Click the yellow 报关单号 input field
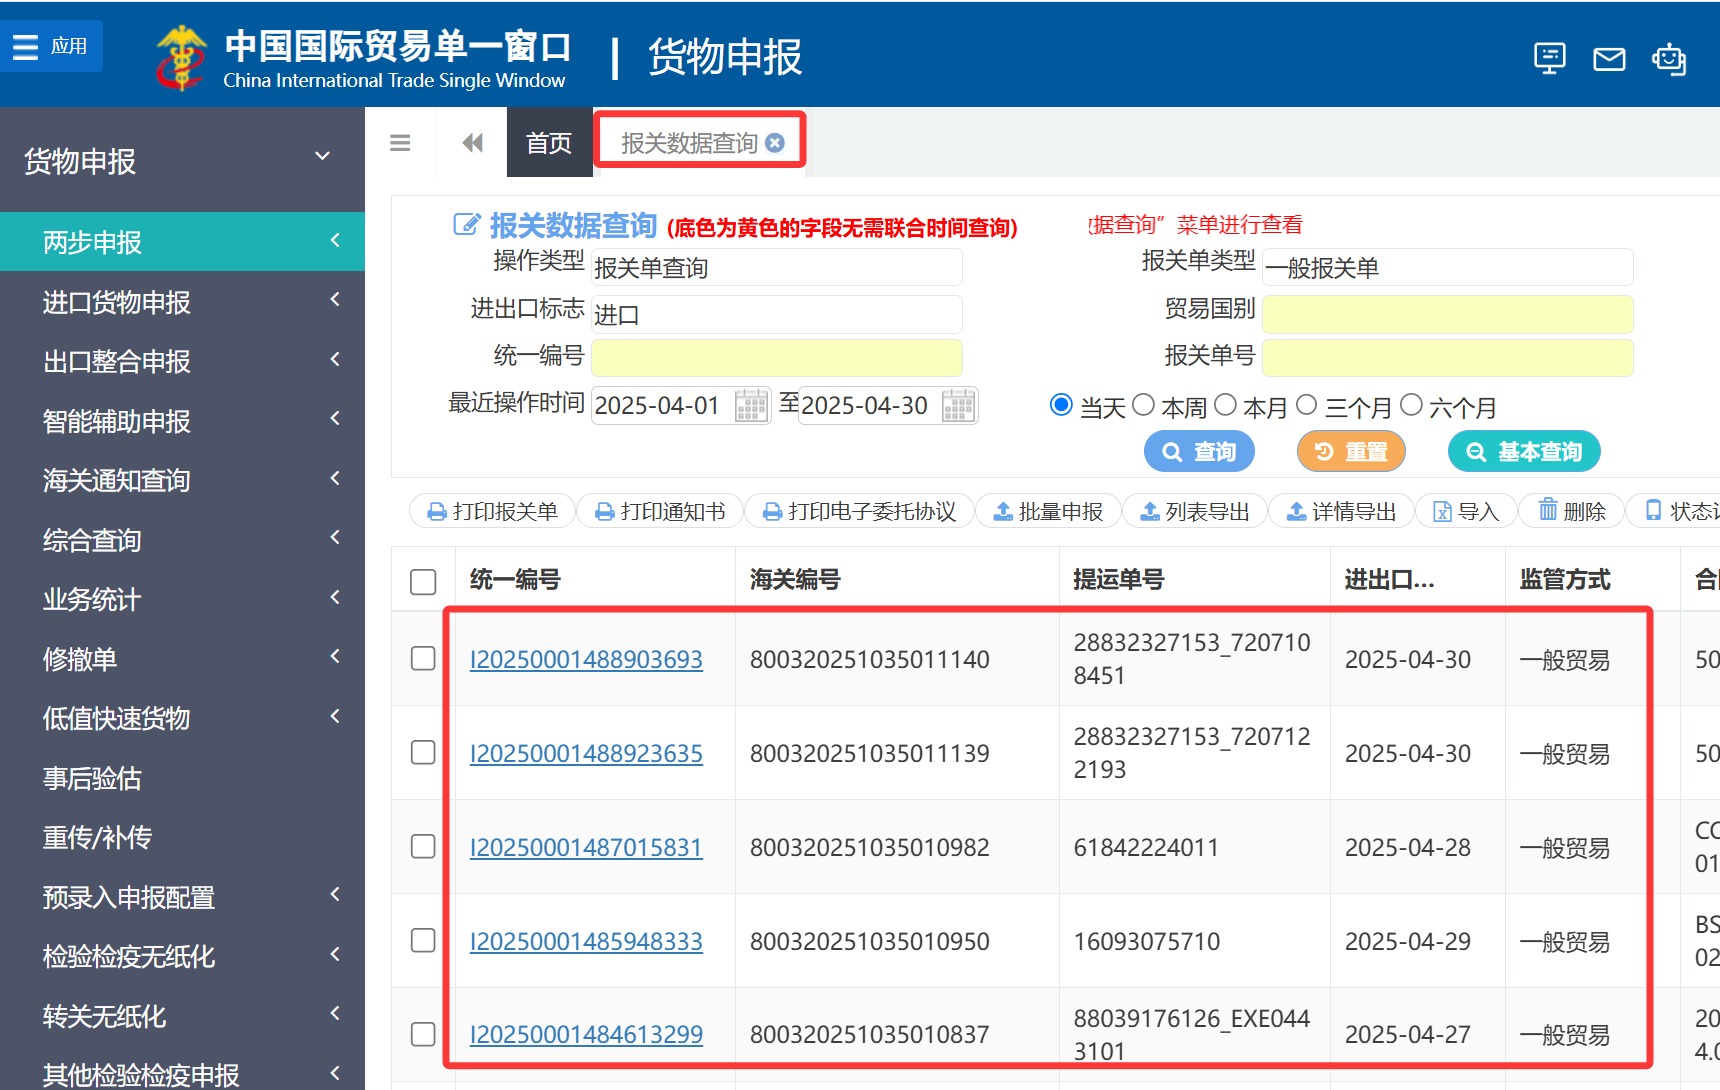 tap(1448, 357)
